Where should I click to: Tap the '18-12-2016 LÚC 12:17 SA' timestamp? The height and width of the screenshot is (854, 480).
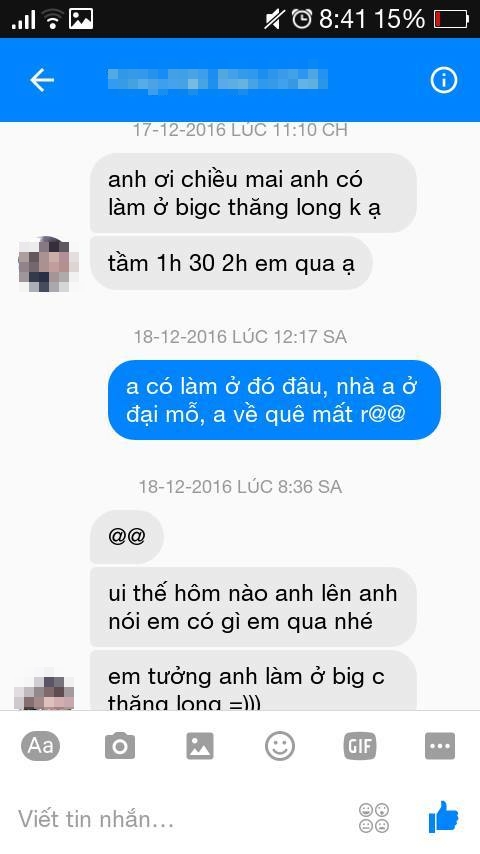[240, 337]
